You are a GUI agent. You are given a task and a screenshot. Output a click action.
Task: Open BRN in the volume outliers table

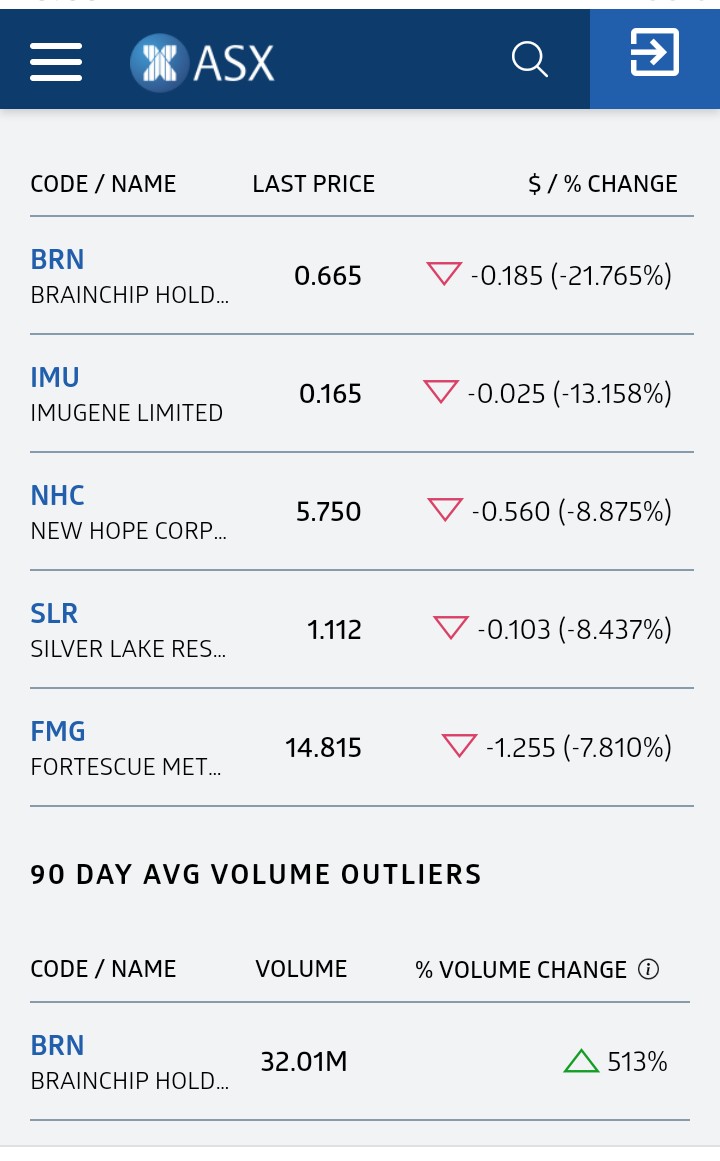(x=57, y=1046)
